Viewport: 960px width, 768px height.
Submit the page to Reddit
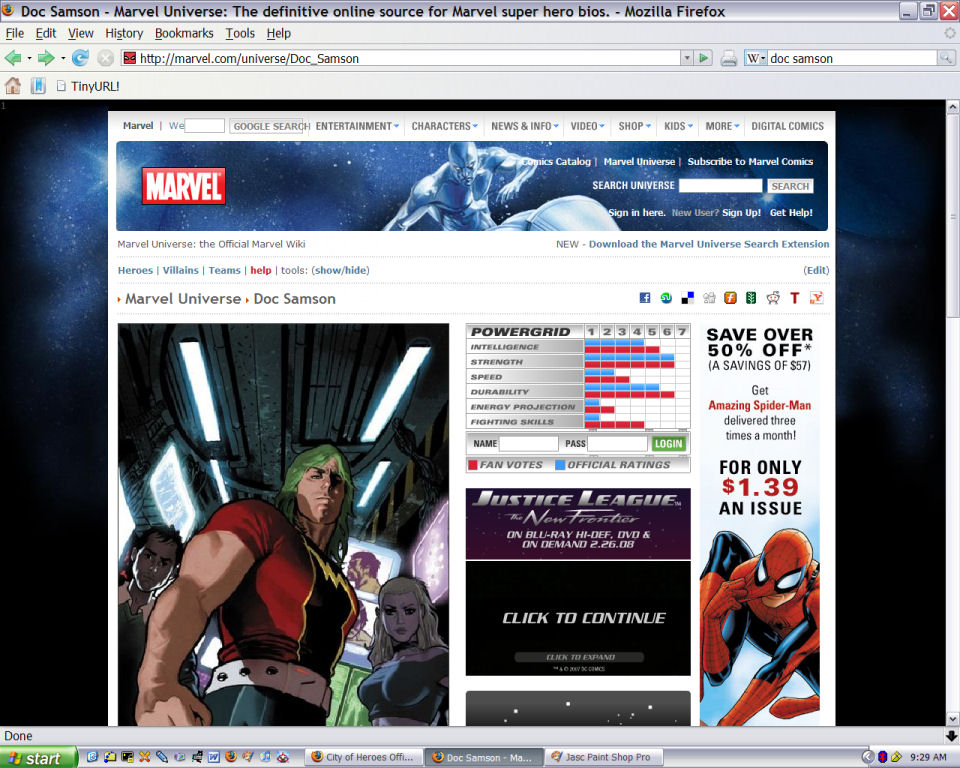point(773,298)
